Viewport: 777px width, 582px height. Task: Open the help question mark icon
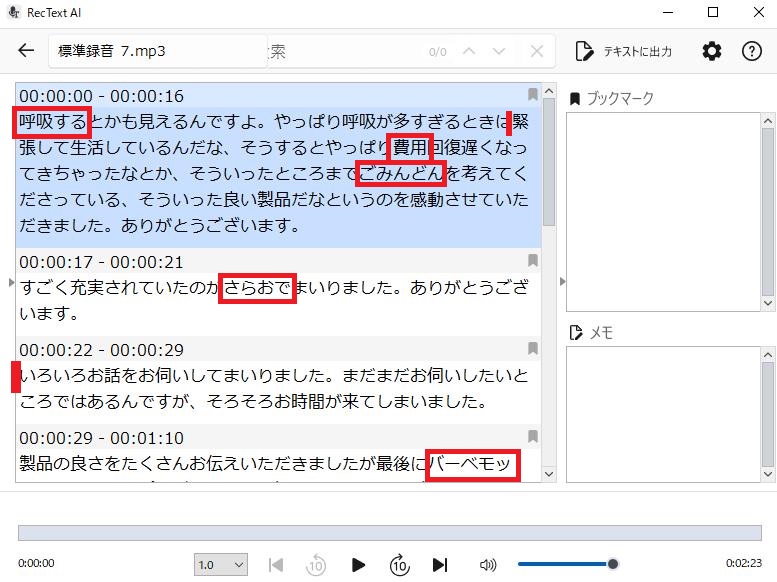(x=751, y=51)
